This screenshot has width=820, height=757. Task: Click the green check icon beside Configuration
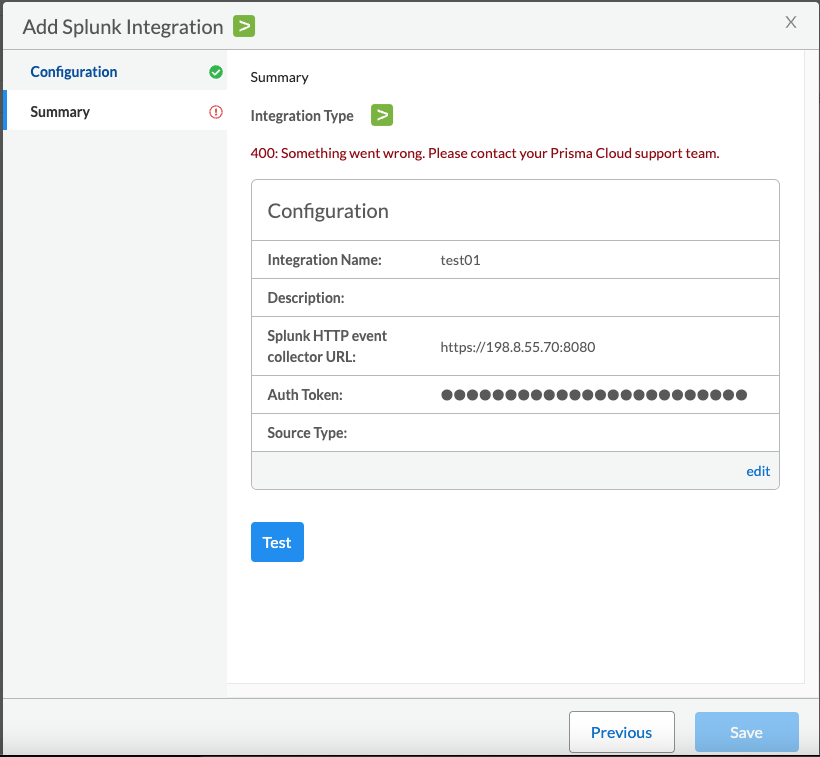tap(216, 72)
